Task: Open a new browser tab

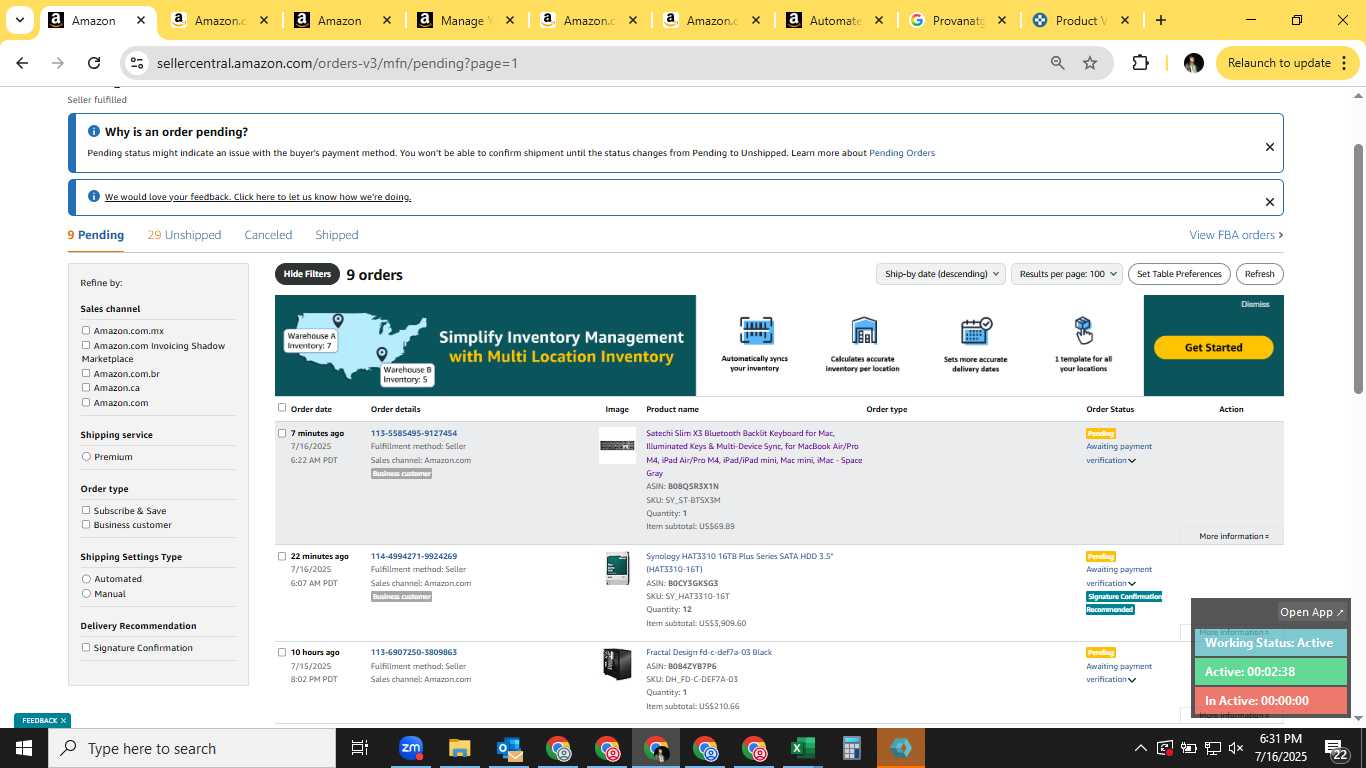Action: (1160, 20)
